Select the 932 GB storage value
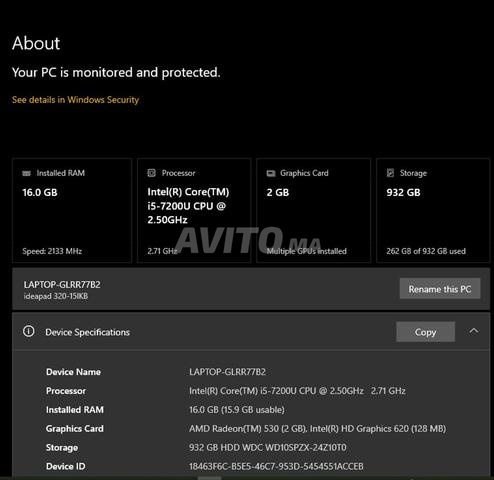Viewport: 494px width, 480px height. click(403, 192)
